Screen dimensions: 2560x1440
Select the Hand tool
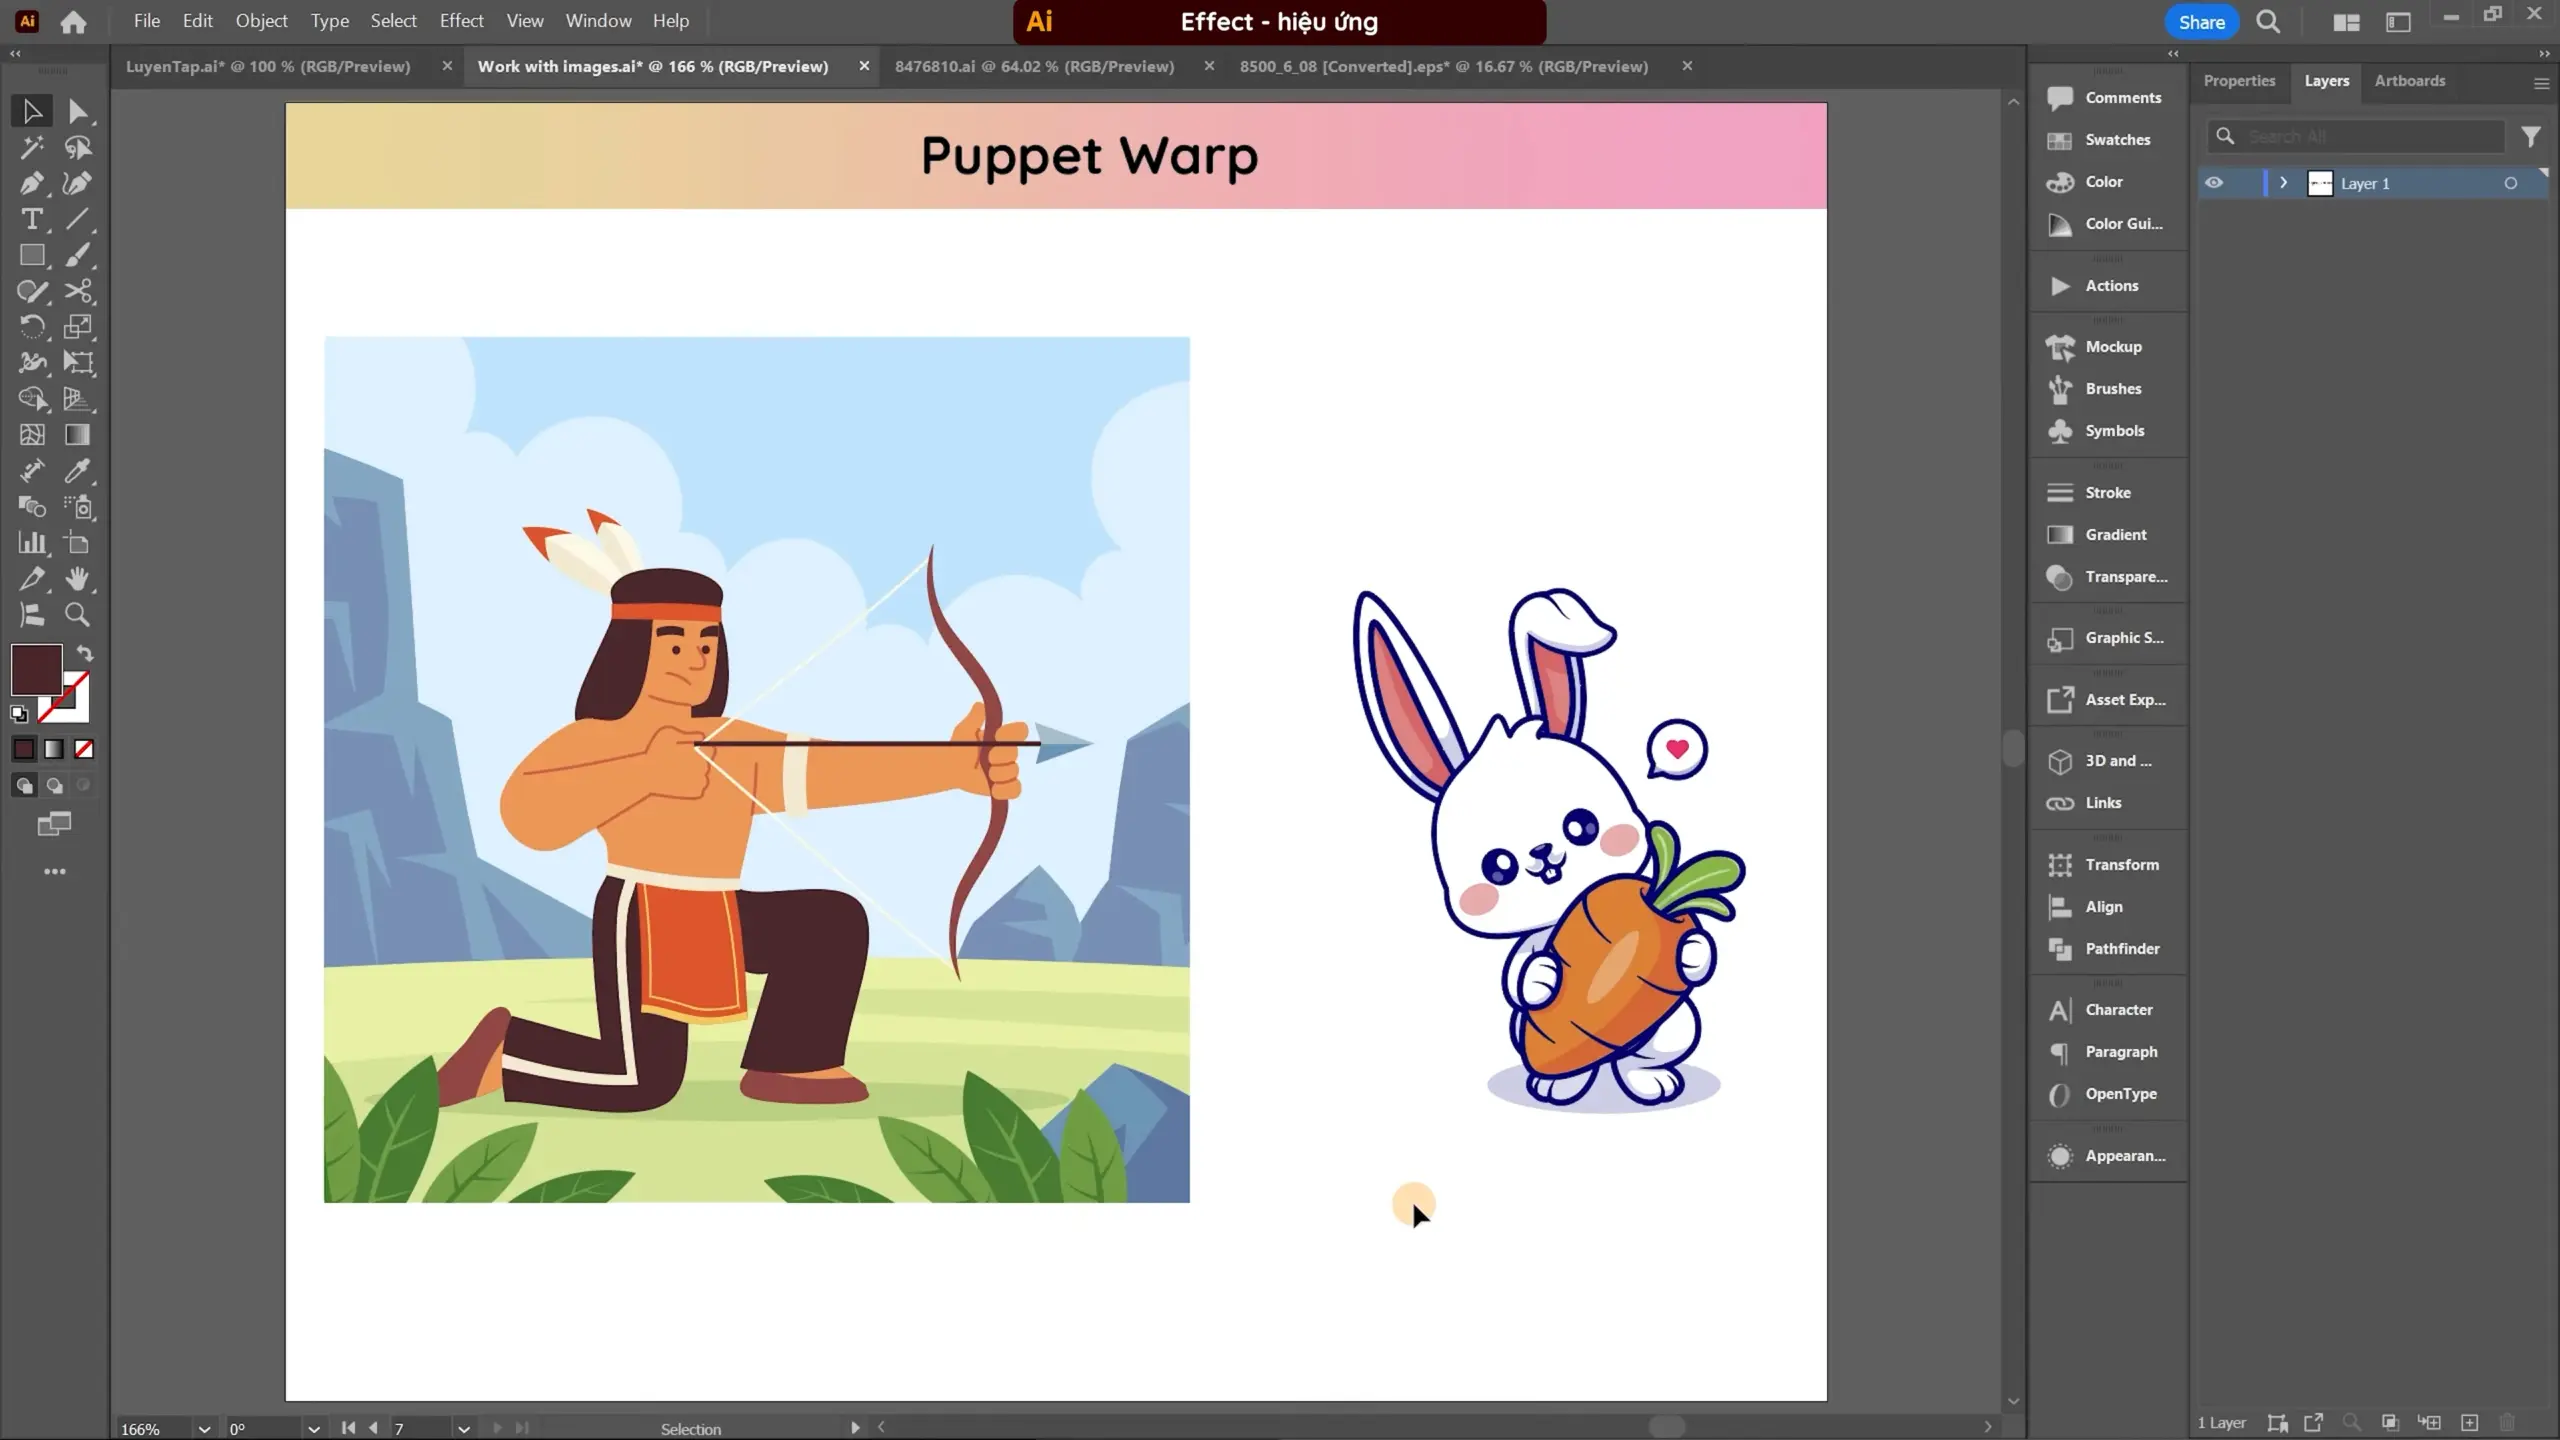click(x=78, y=579)
